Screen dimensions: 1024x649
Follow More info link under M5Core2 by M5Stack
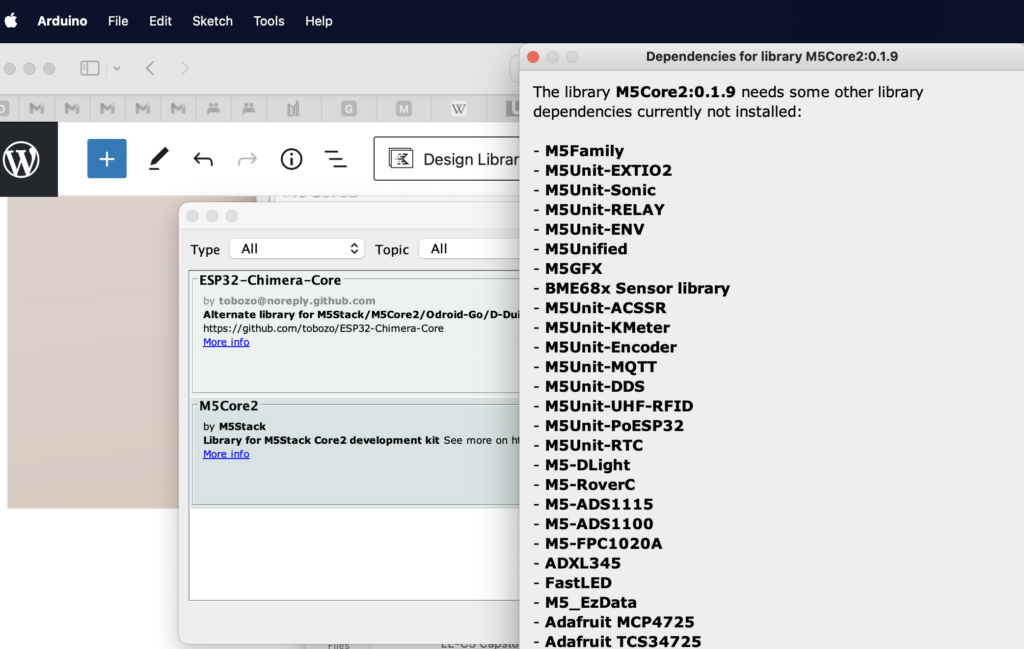(x=226, y=454)
